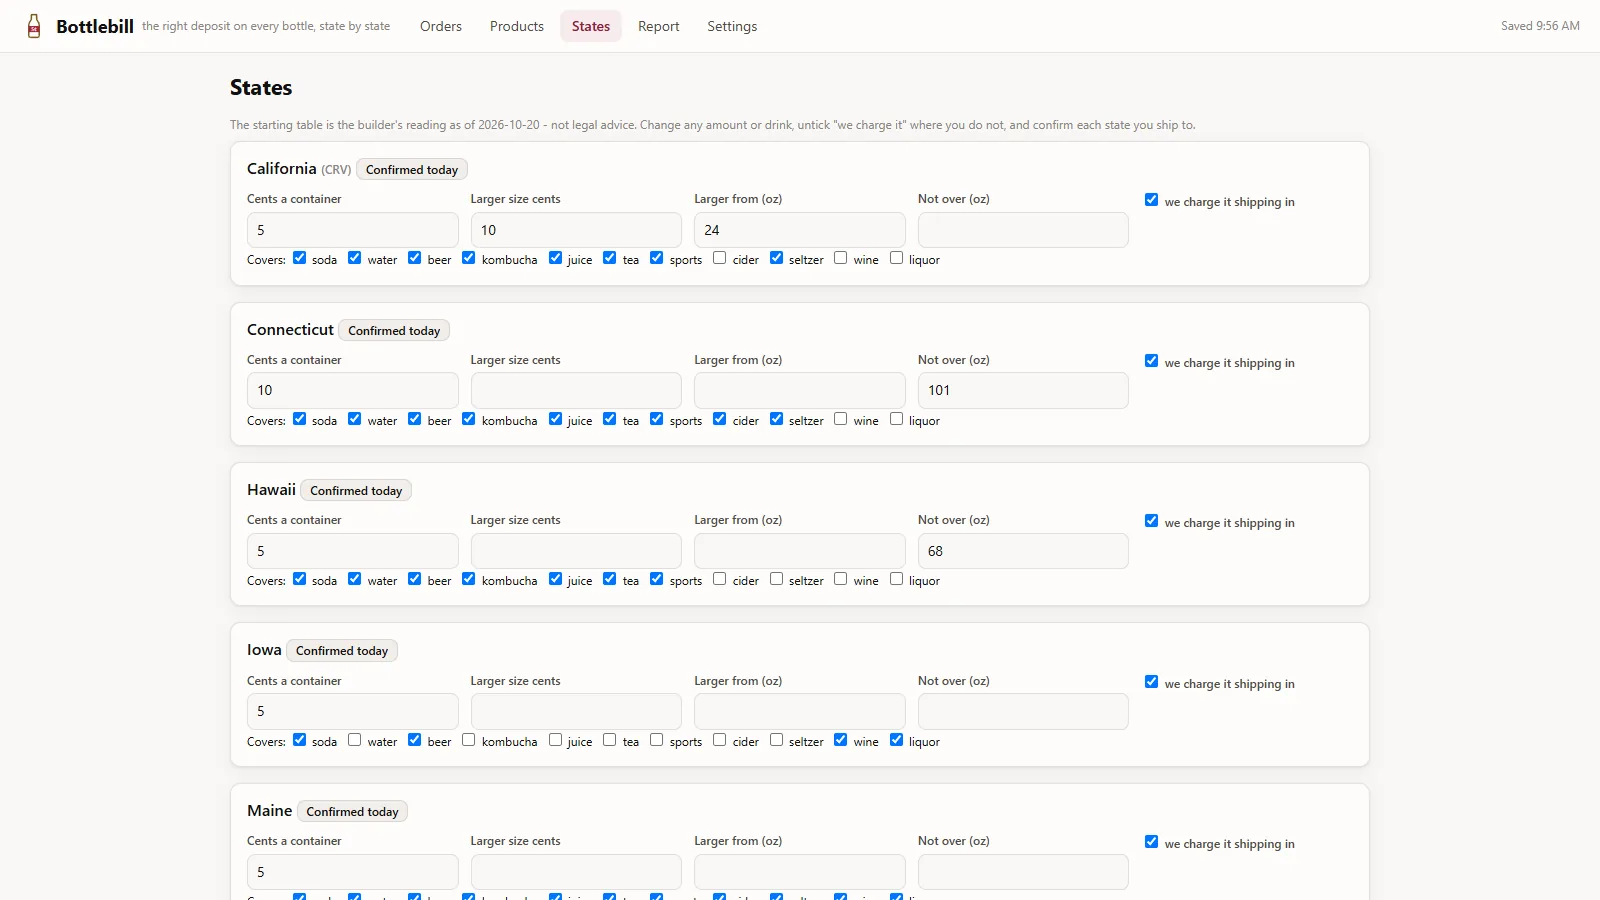Image resolution: width=1600 pixels, height=900 pixels.
Task: Click Connecticut's Confirmed today button
Action: pos(394,331)
